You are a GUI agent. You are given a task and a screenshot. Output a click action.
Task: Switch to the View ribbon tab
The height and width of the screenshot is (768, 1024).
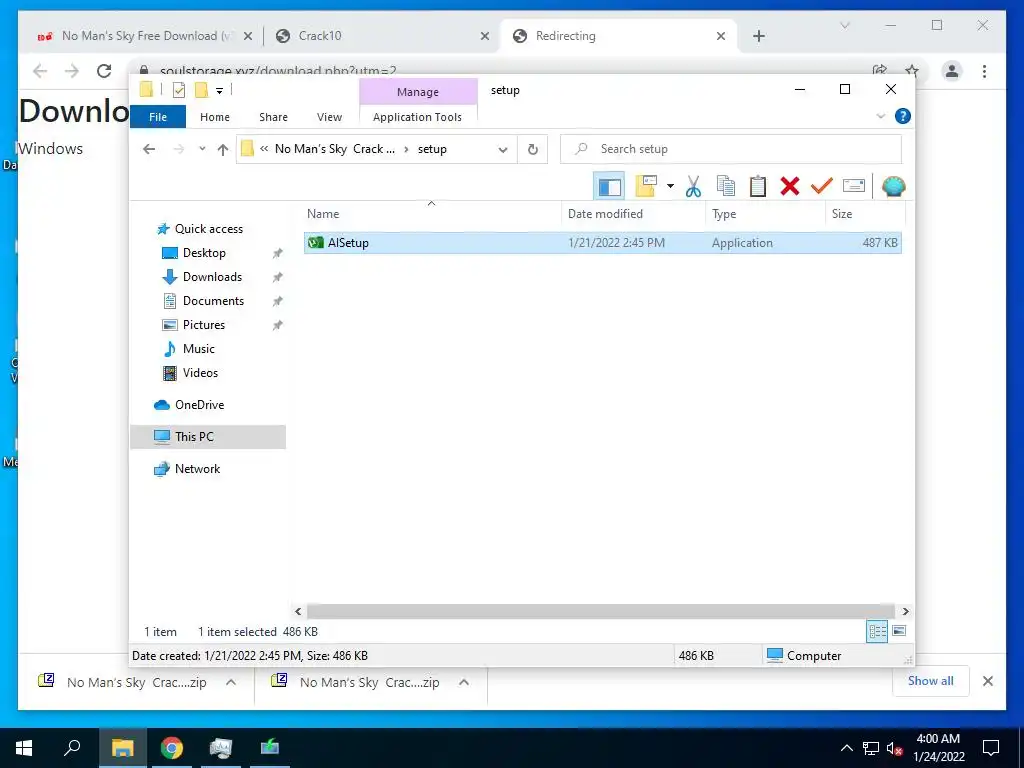click(x=329, y=117)
